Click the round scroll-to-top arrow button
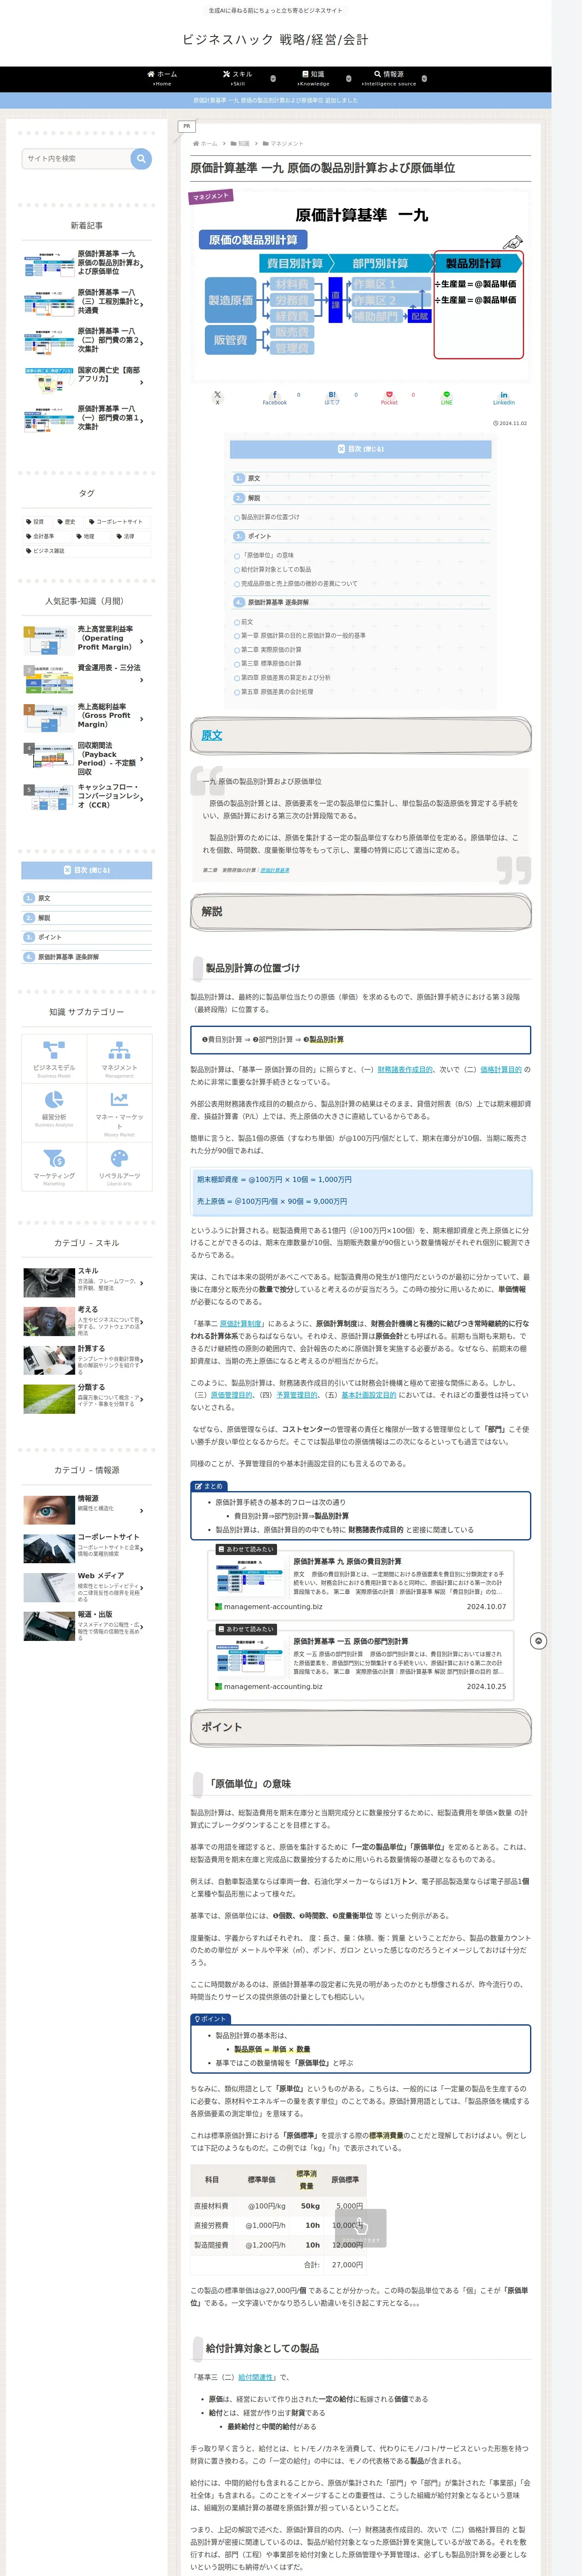 tap(539, 1641)
